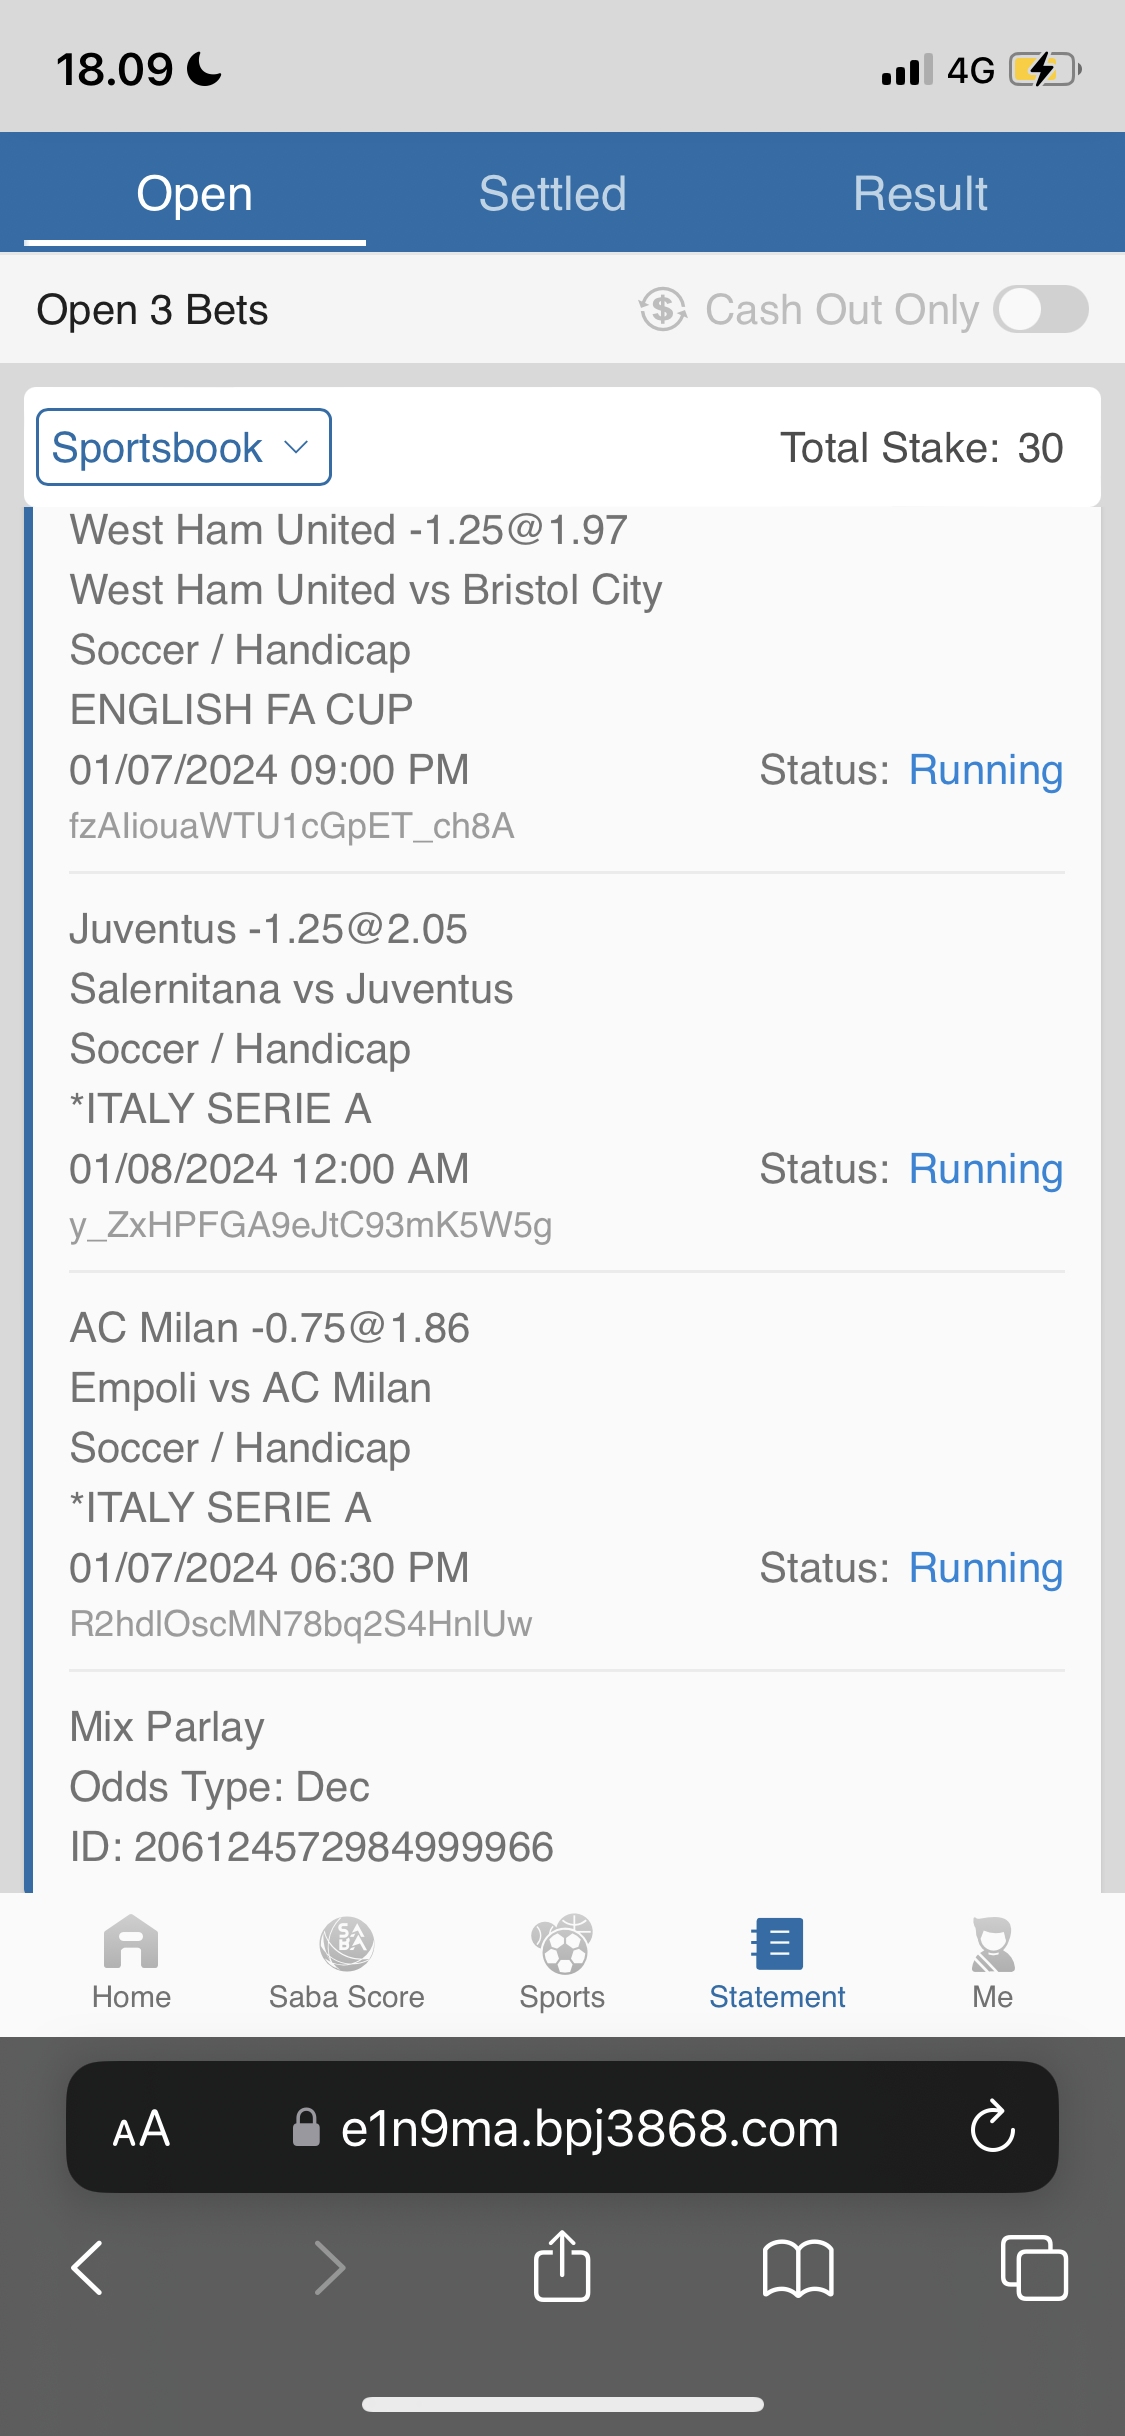This screenshot has width=1125, height=2436.
Task: Reload the page with the refresh icon
Action: click(x=992, y=2127)
